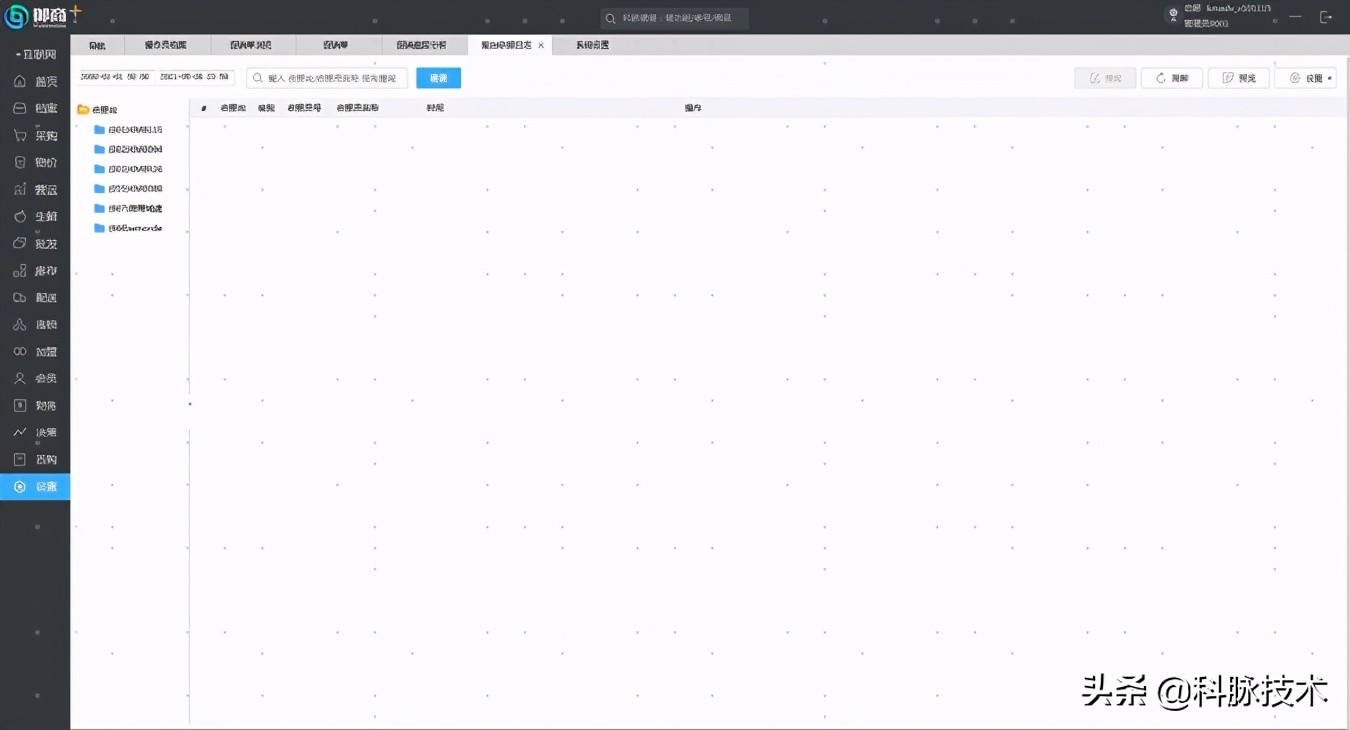
Task: Open the 会员 person icon in sidebar
Action: click(19, 379)
